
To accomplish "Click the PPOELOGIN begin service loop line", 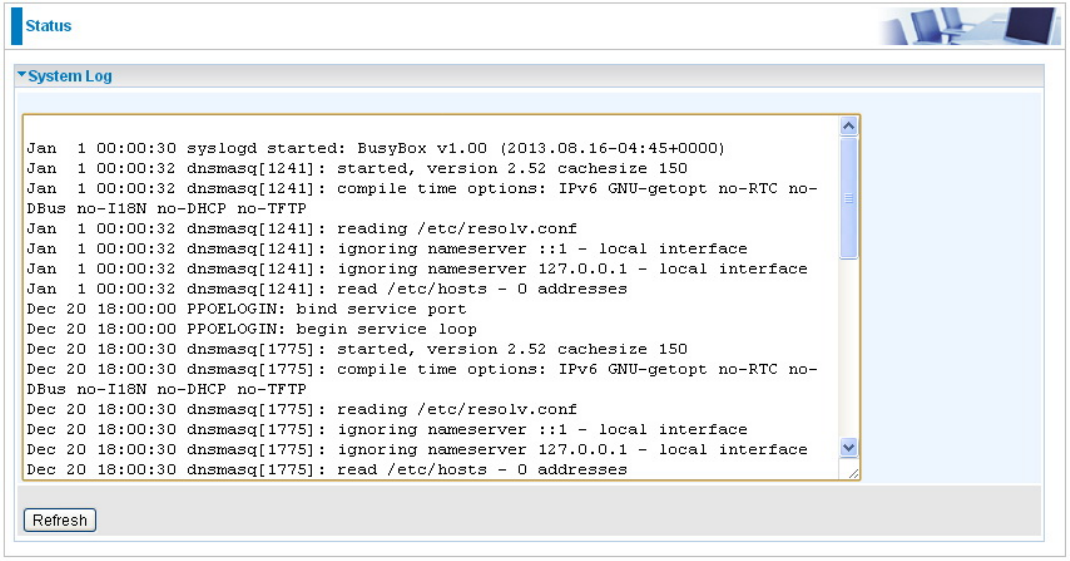I will point(252,329).
